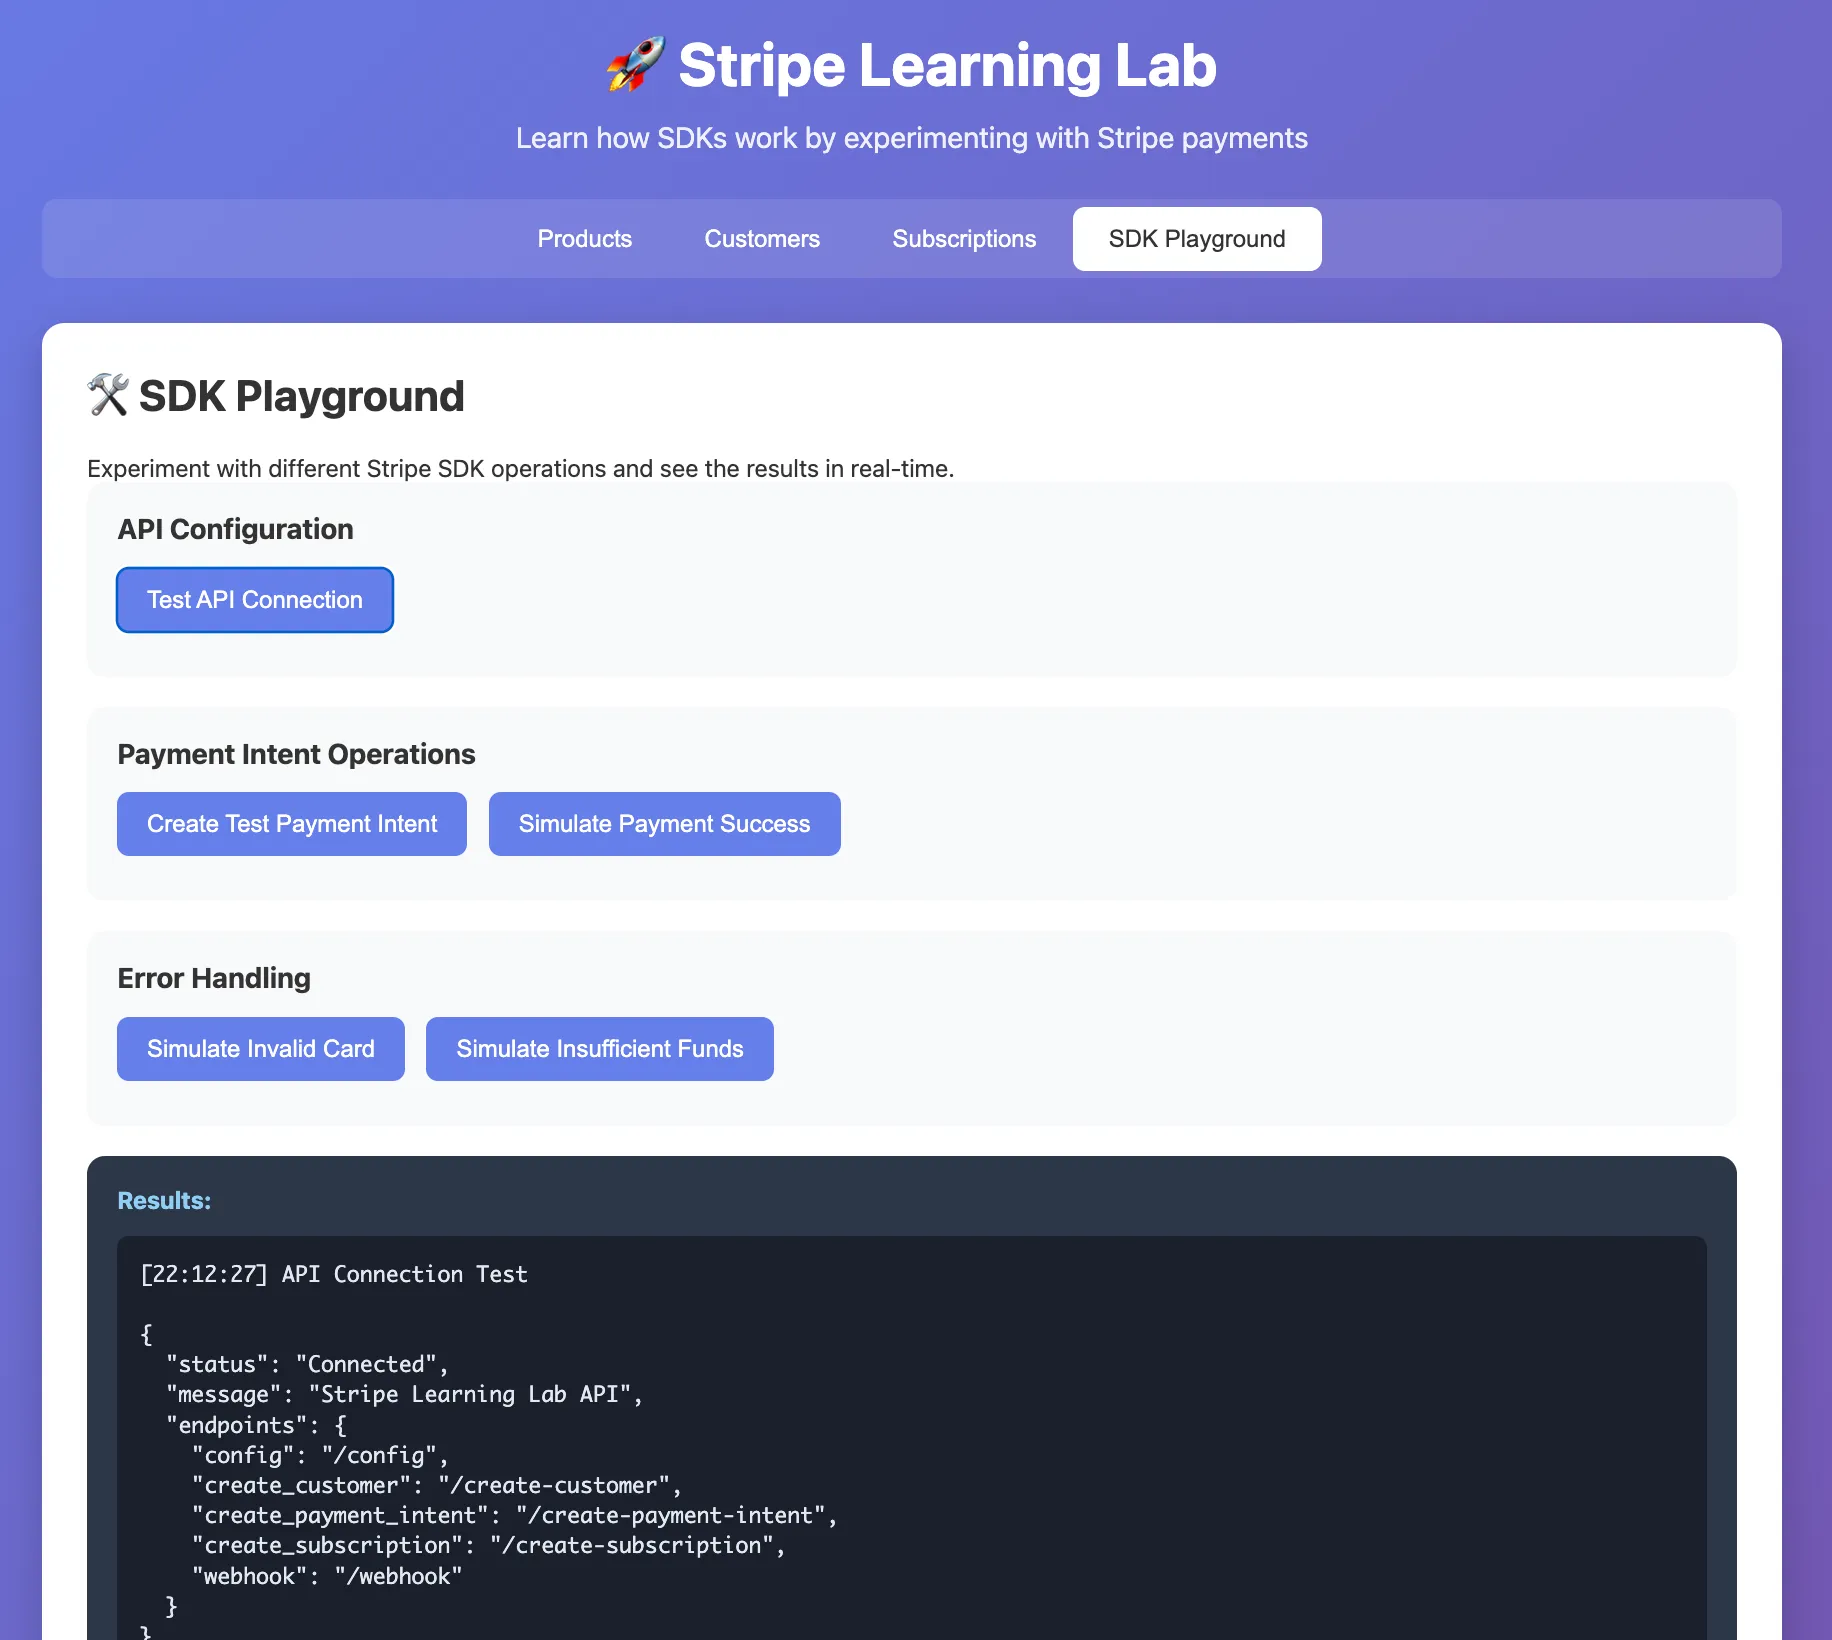Click the Test API Connection button
The image size is (1832, 1640).
point(254,599)
